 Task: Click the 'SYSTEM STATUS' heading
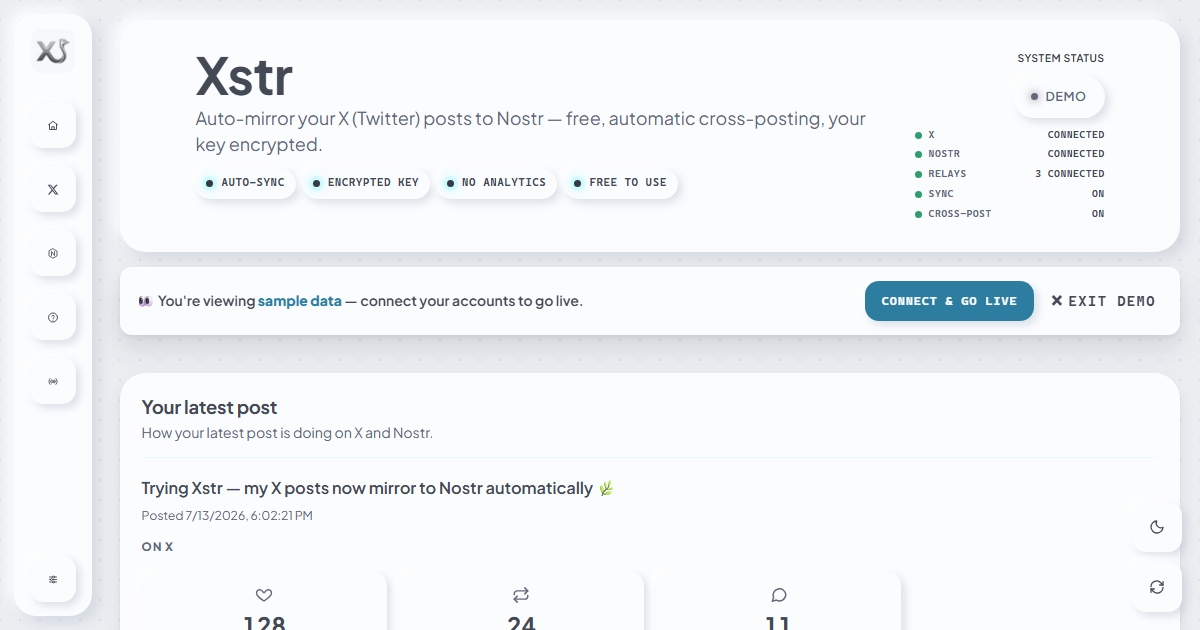pyautogui.click(x=1061, y=58)
